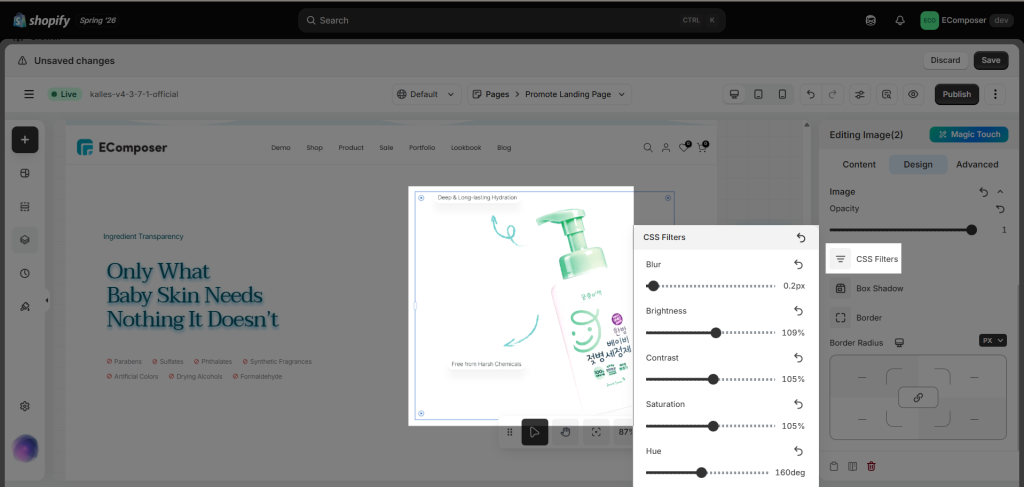This screenshot has width=1024, height=487.
Task: Reset the Contrast filter
Action: coord(798,358)
